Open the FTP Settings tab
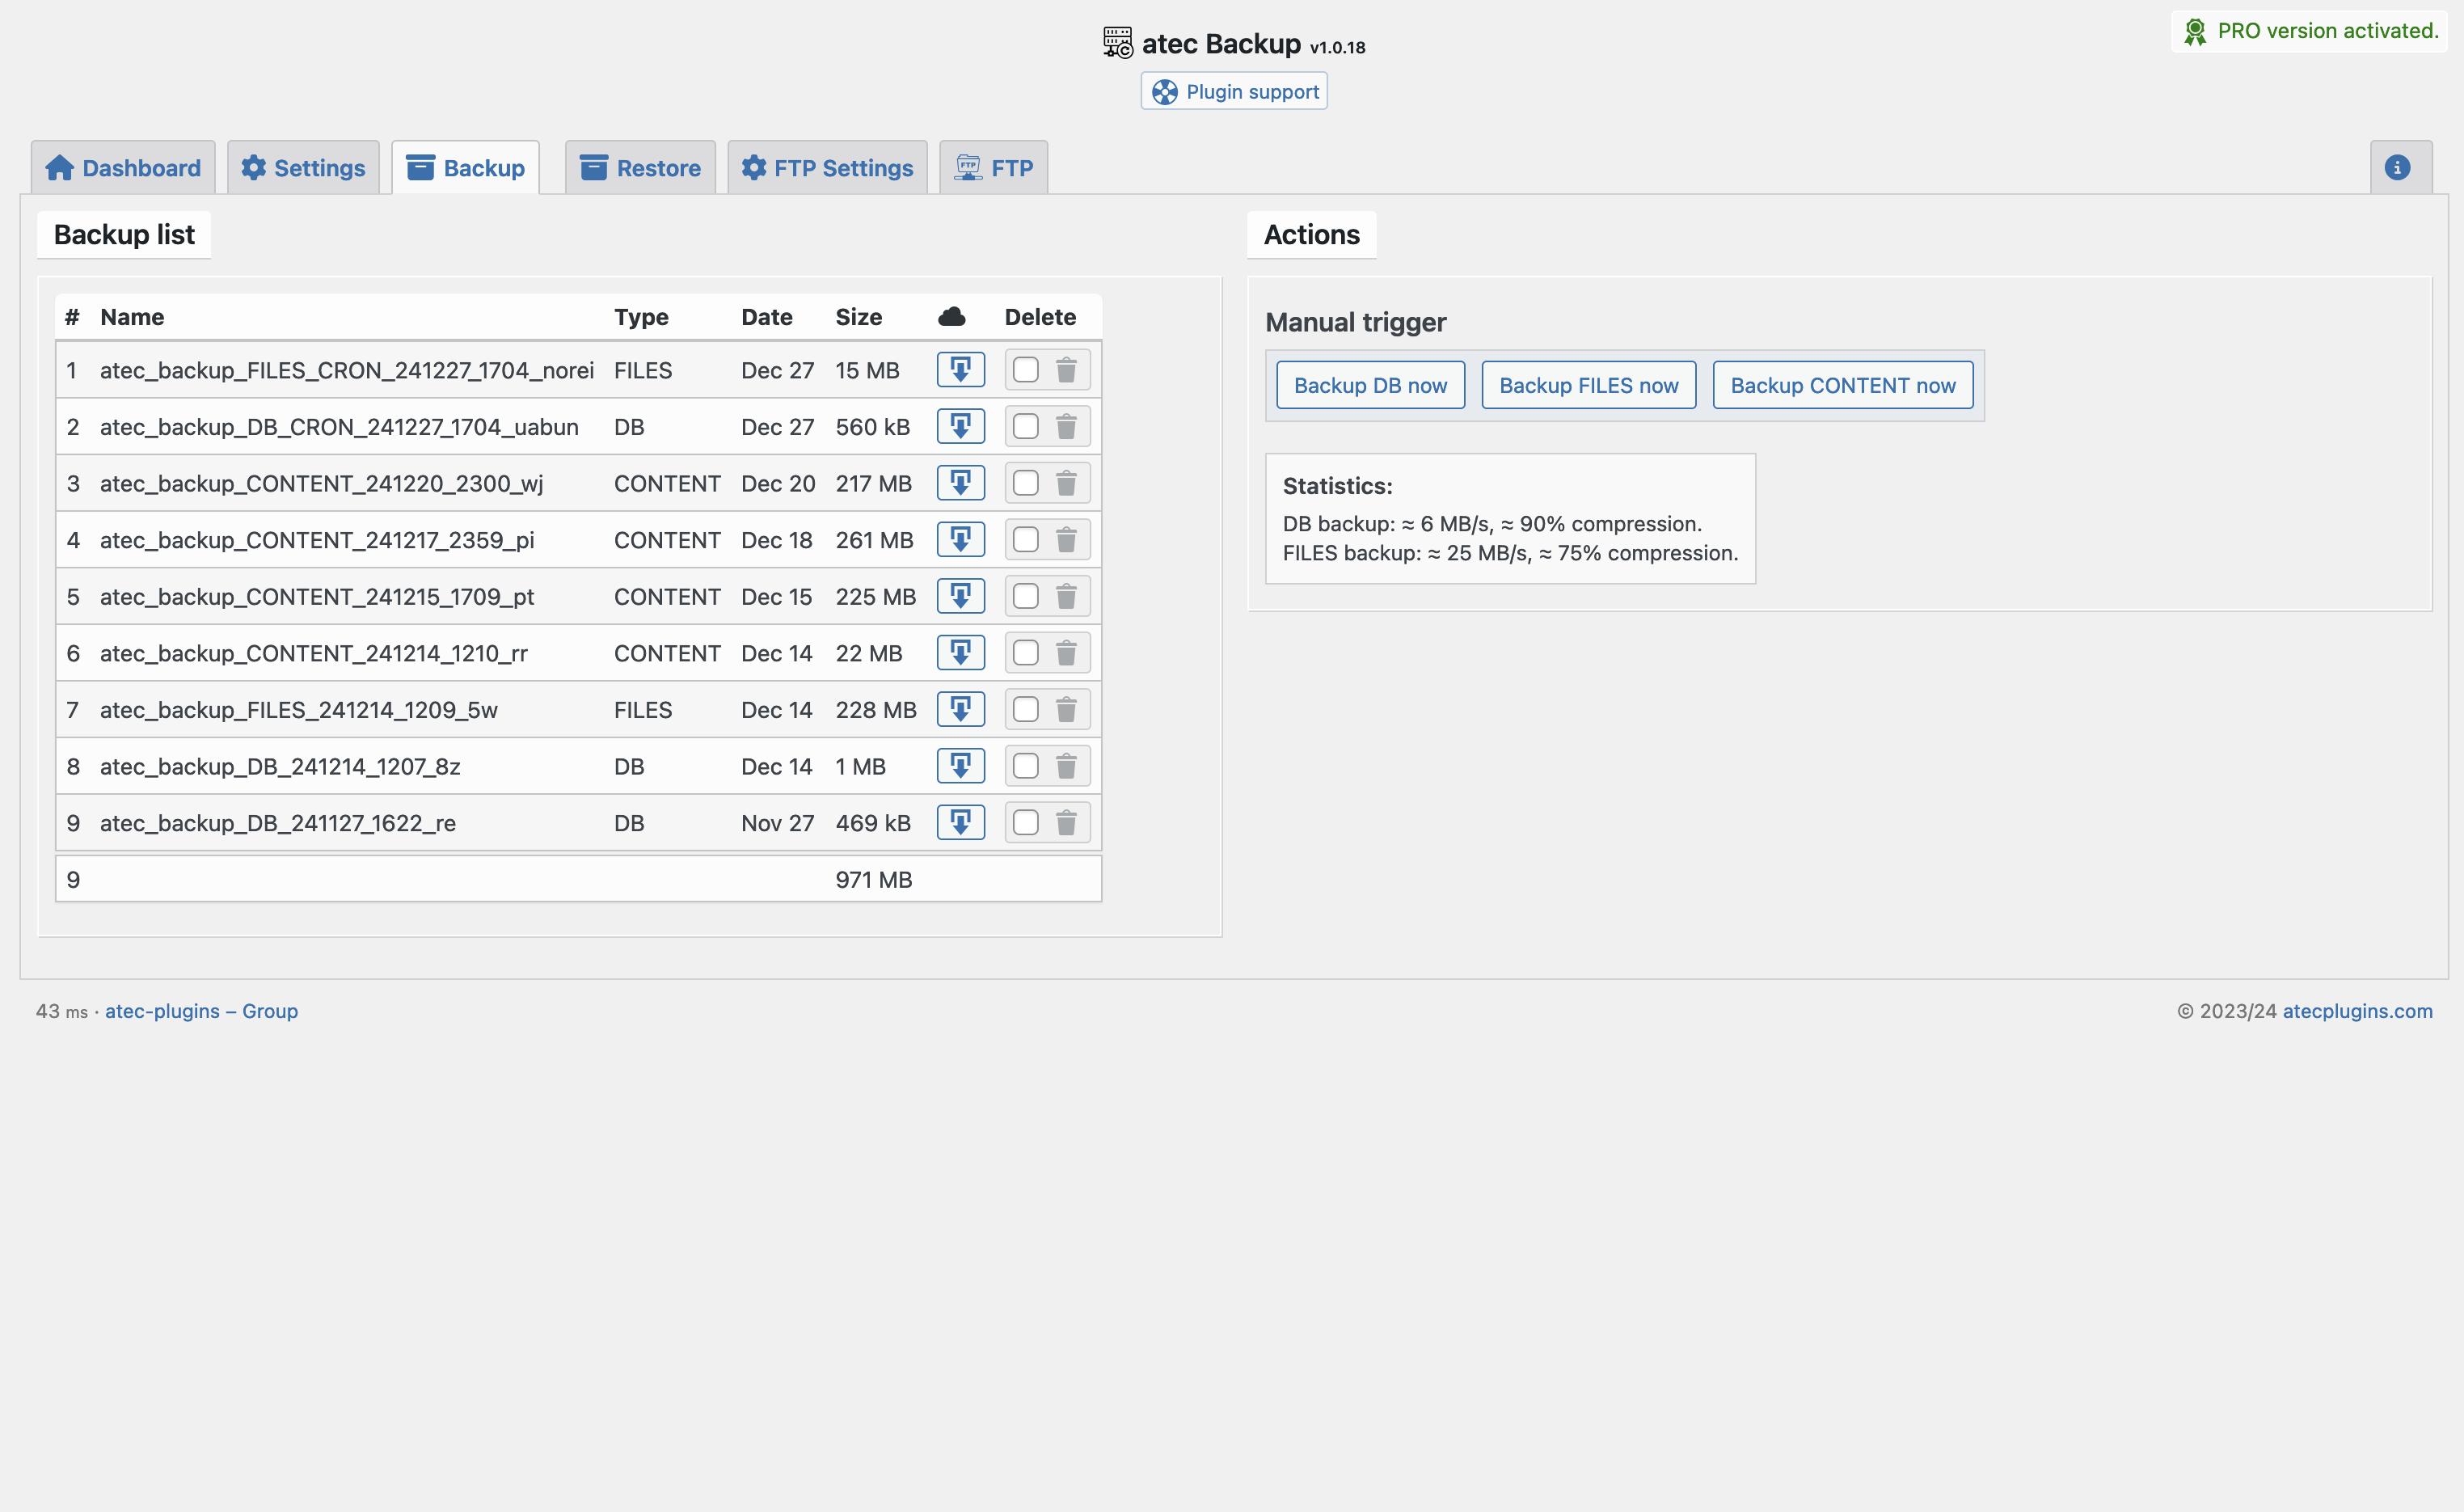The width and height of the screenshot is (2464, 1512). 827,168
